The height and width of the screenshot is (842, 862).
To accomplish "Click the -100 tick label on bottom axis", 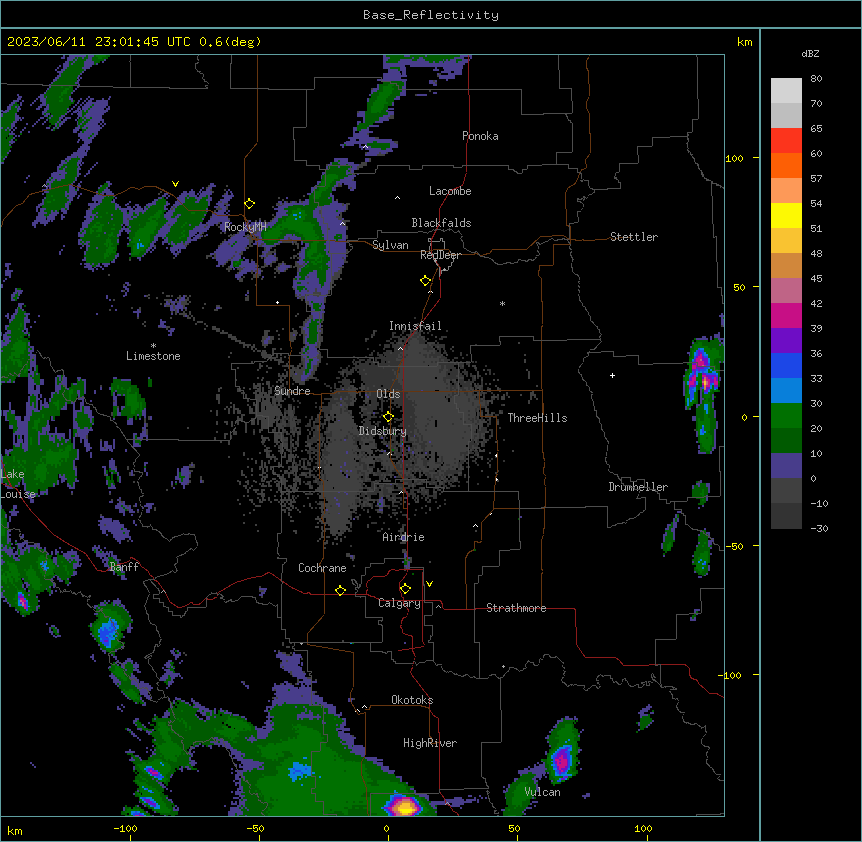I will 125,828.
